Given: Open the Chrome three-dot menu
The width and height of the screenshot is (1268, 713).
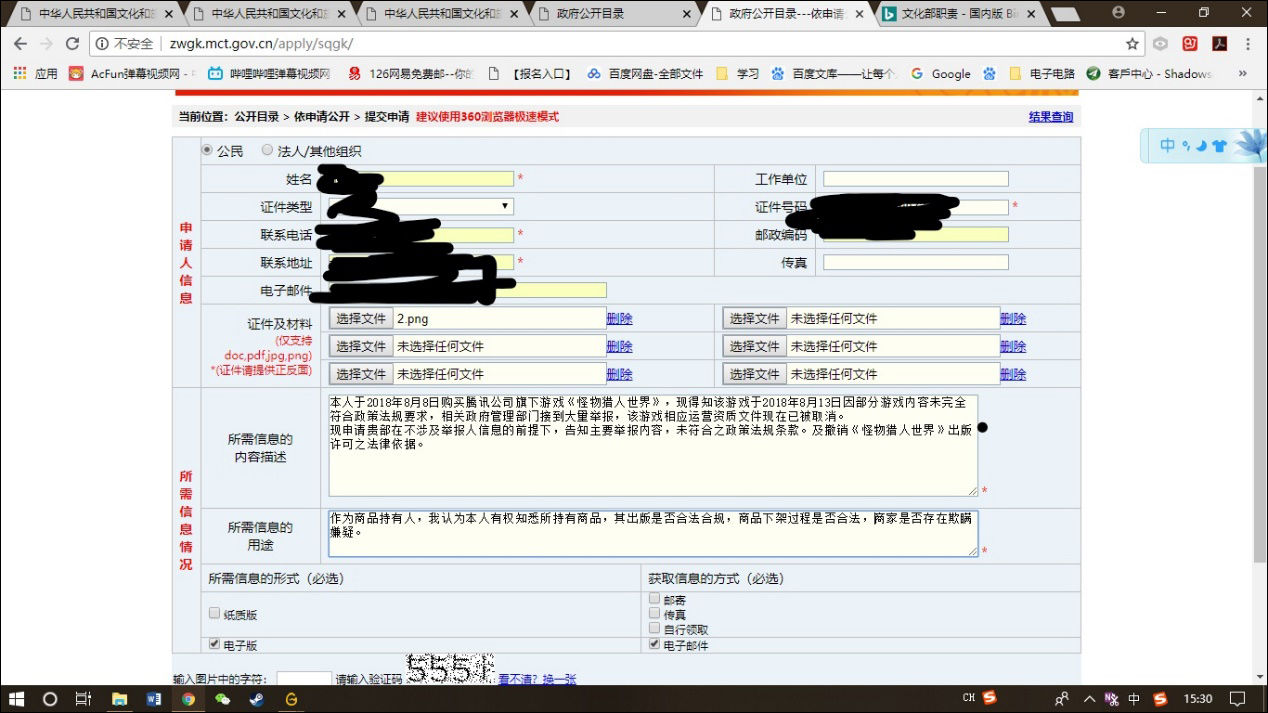Looking at the screenshot, I should pyautogui.click(x=1248, y=44).
